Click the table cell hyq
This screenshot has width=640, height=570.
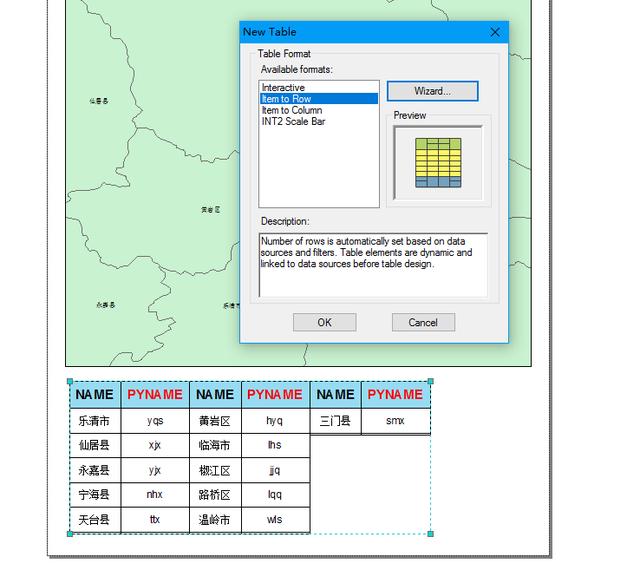[x=275, y=421]
